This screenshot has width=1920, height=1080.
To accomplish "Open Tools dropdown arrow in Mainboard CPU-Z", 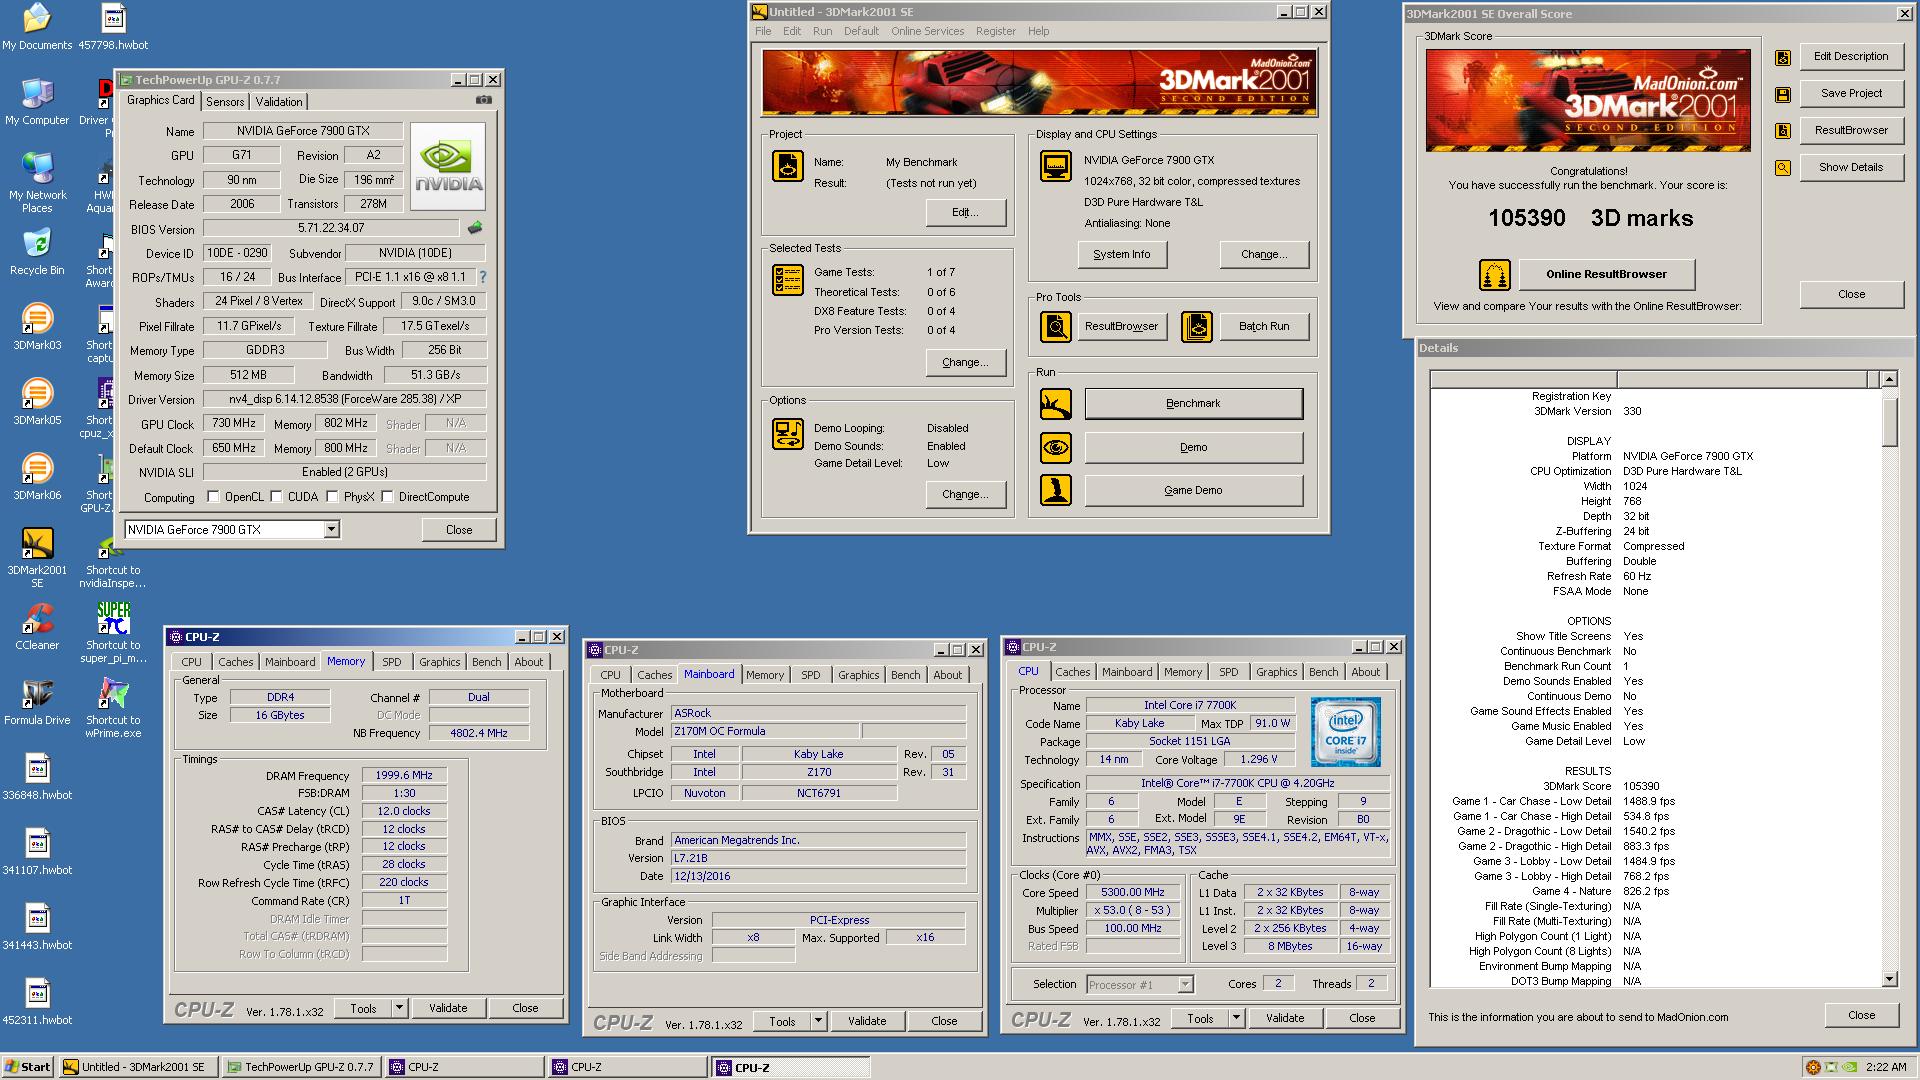I will coord(818,1021).
